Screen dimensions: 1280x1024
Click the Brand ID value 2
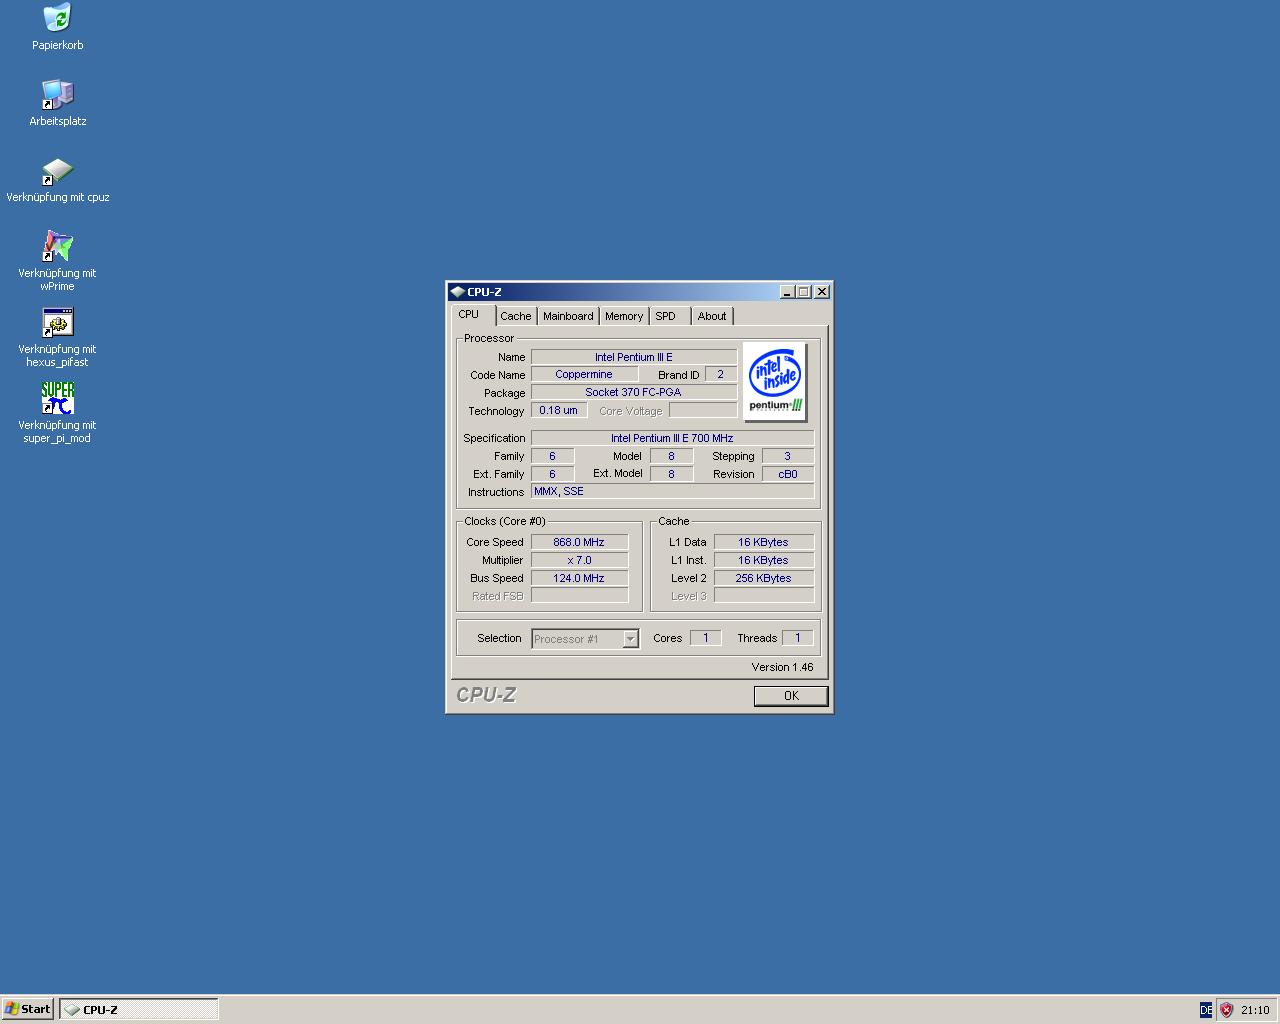[x=721, y=374]
